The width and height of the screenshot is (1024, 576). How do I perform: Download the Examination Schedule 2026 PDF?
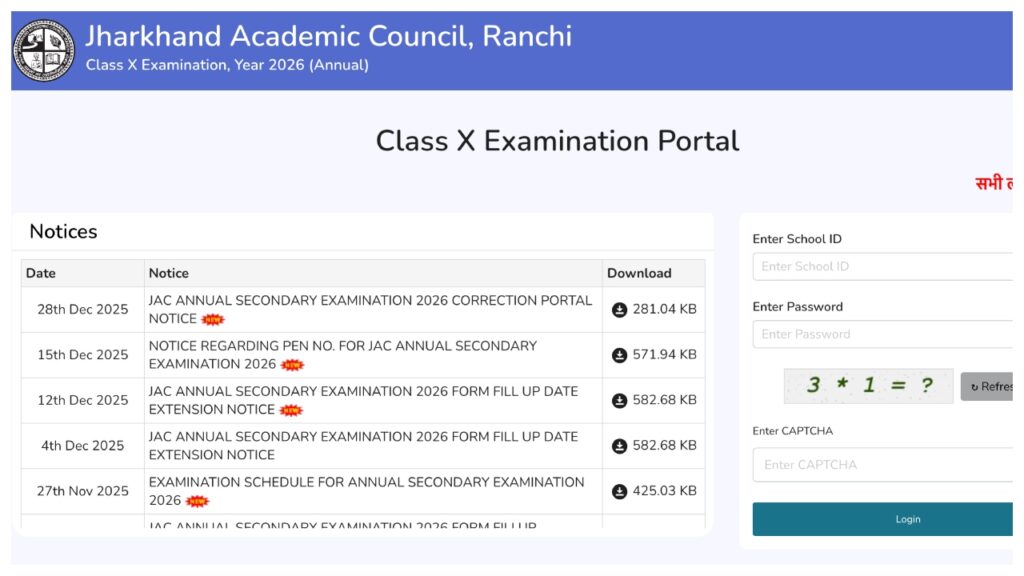pos(620,491)
